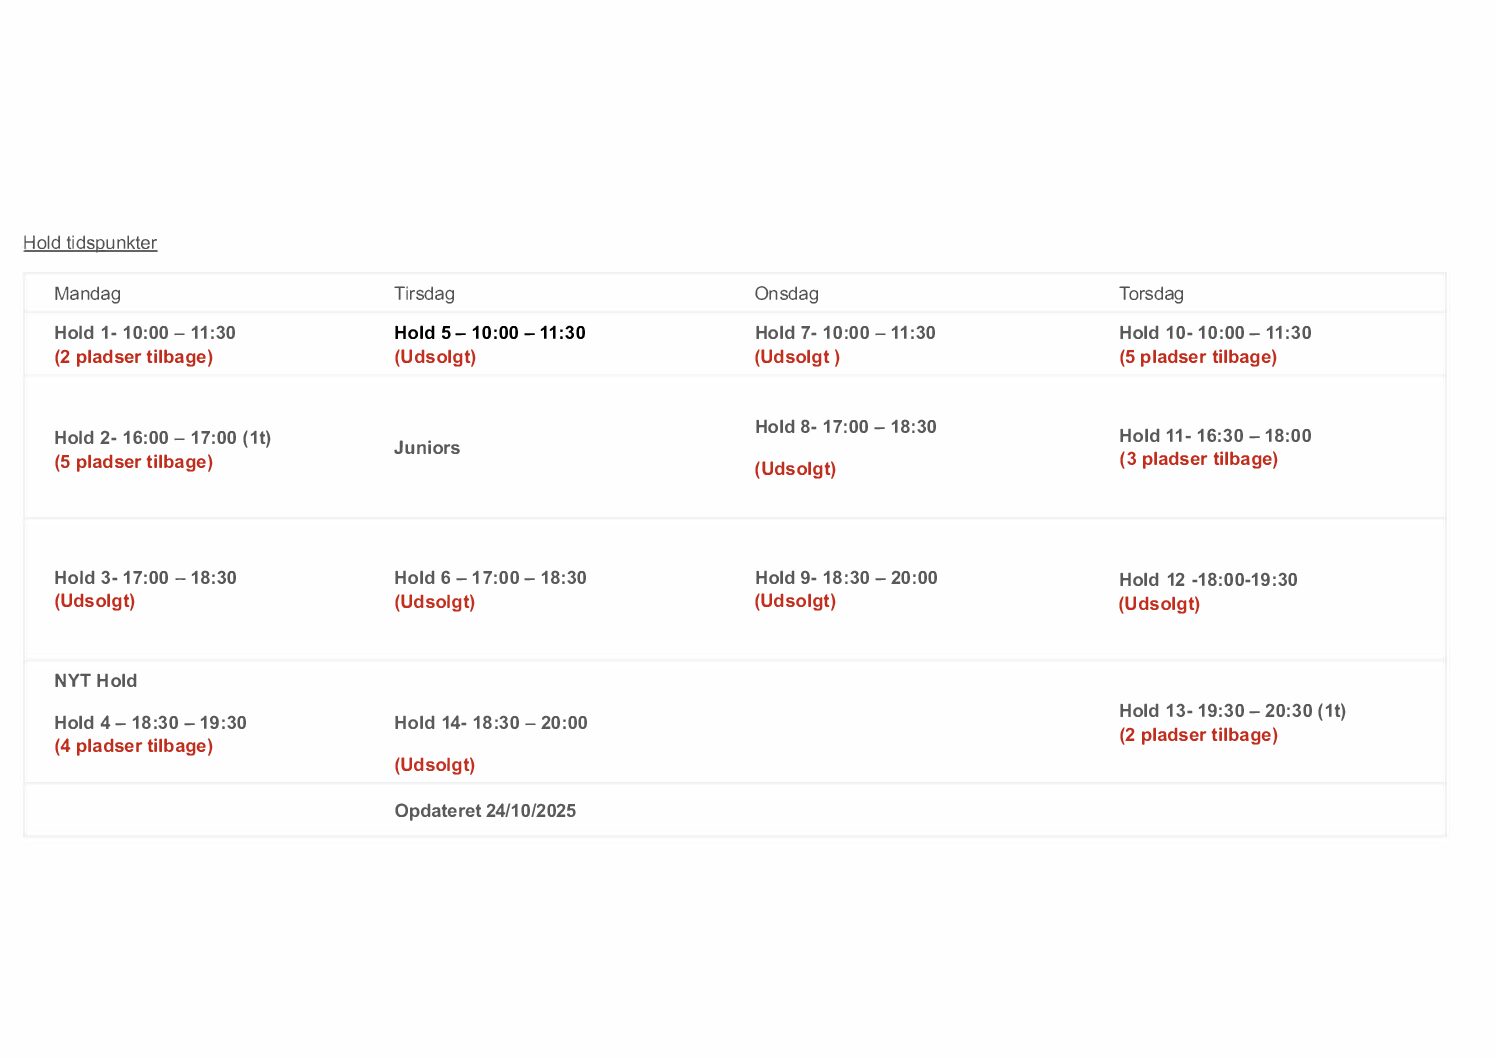This screenshot has height=1058, width=1496.
Task: Click the Hold tidspunkter heading link
Action: [90, 243]
